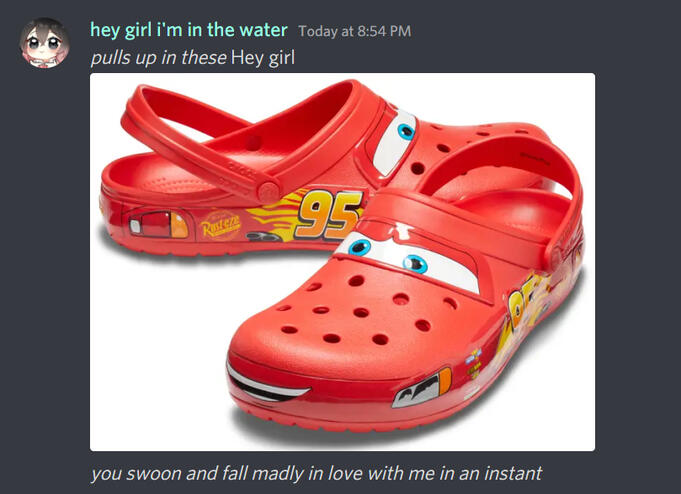The width and height of the screenshot is (681, 494).
Task: Click the headlight sticker on front shoe
Action: point(422,388)
